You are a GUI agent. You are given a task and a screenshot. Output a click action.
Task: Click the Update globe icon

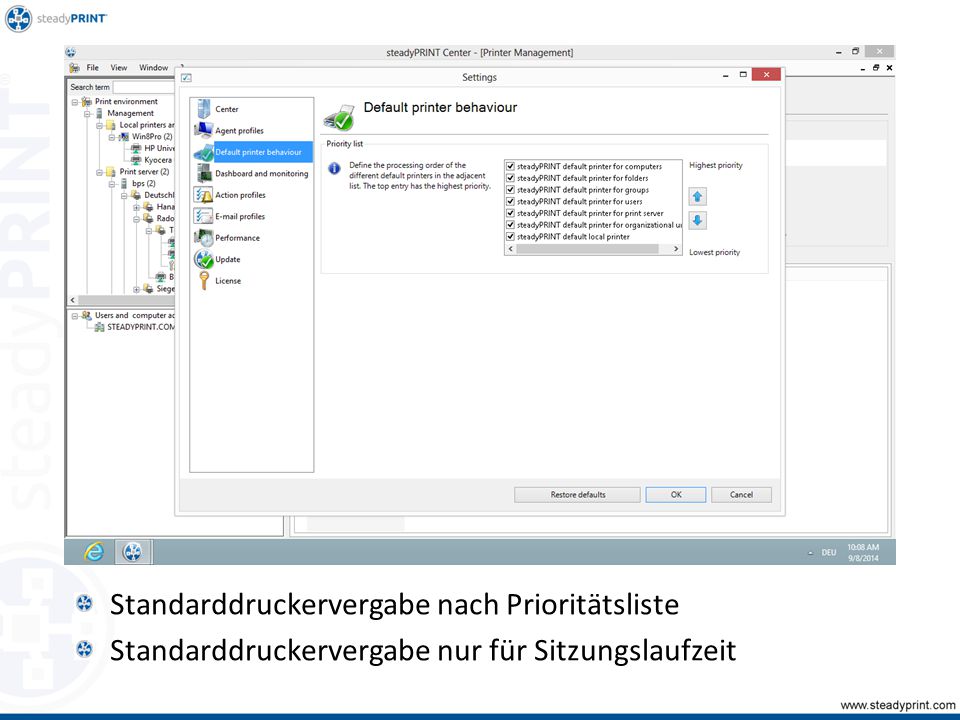click(x=203, y=260)
